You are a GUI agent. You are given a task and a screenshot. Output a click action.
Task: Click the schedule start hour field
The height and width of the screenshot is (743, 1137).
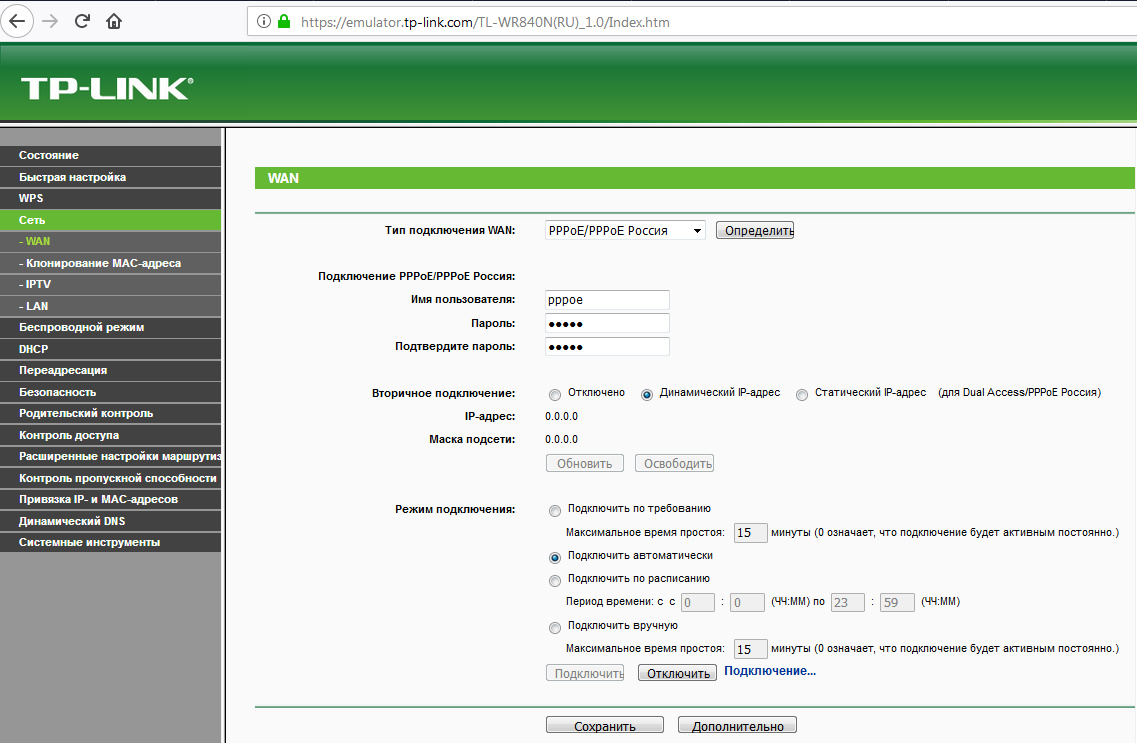click(698, 602)
